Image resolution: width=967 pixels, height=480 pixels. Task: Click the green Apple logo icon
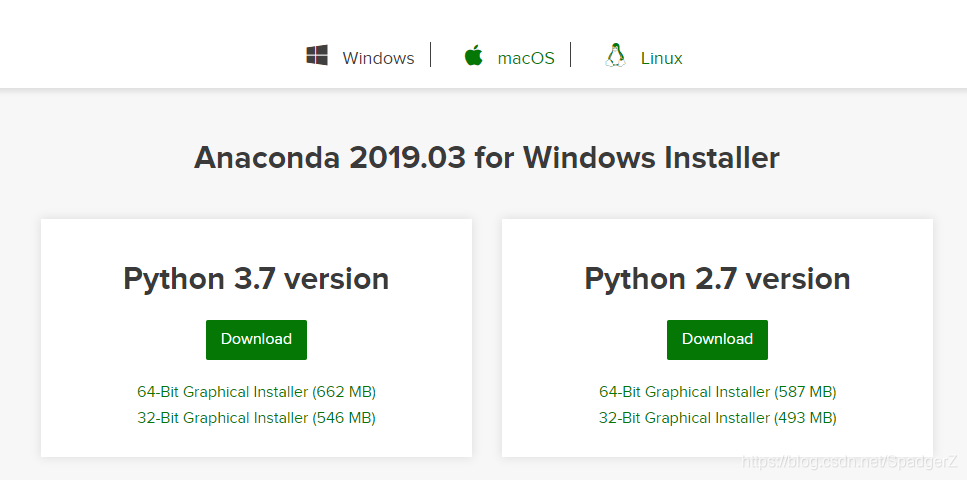click(473, 56)
